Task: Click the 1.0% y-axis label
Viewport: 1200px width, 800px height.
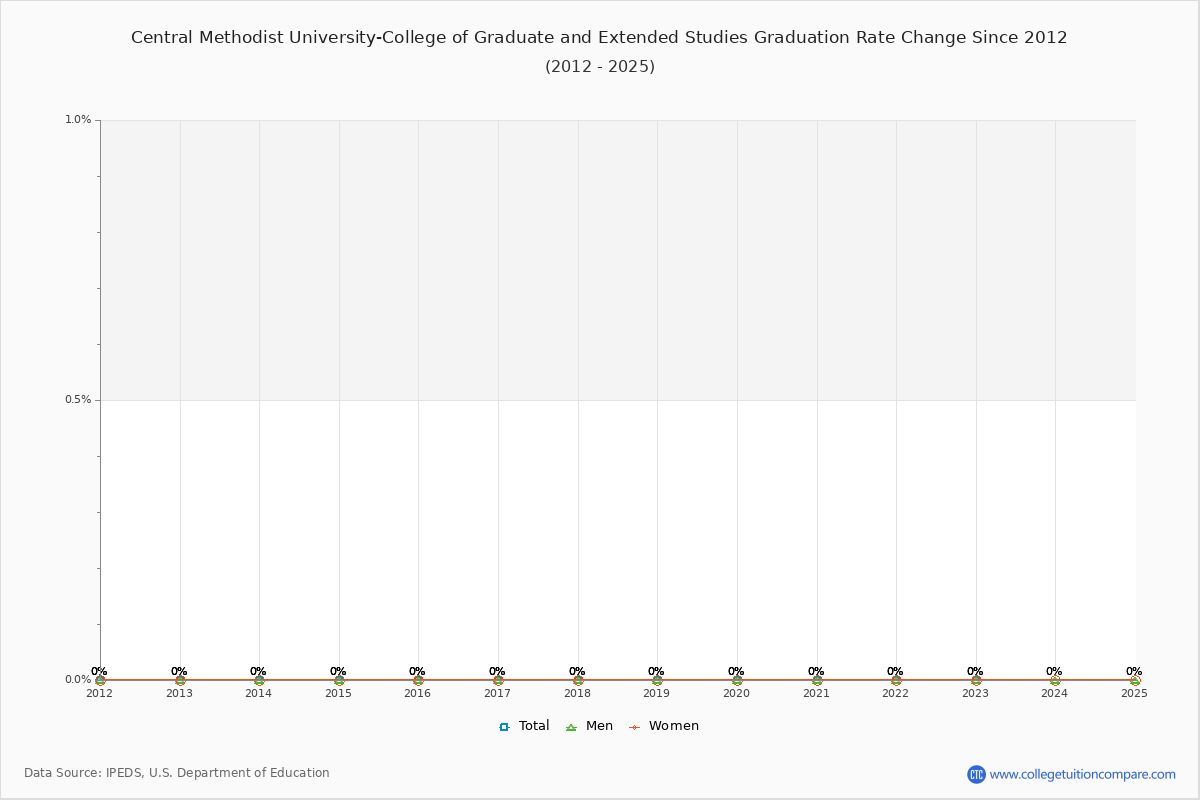Action: 78,120
